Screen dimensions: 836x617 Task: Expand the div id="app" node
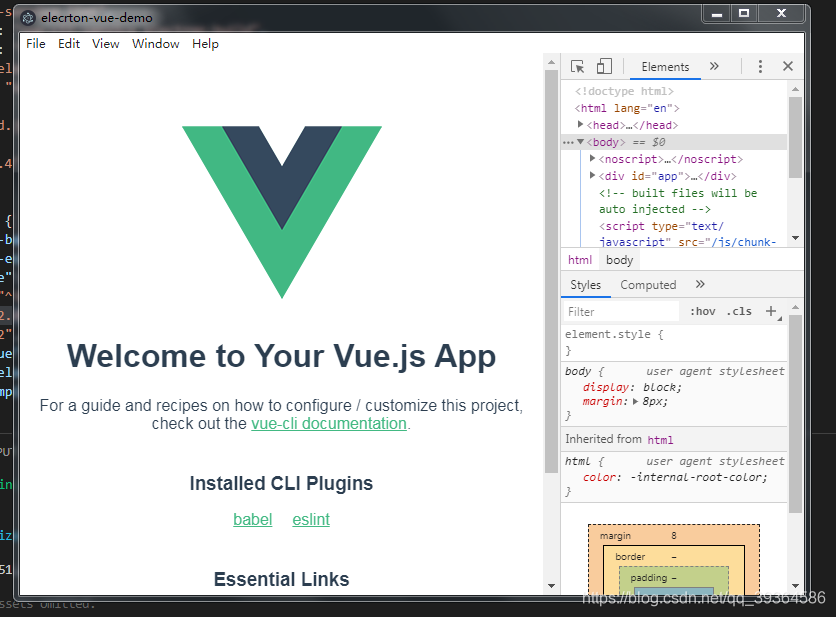[592, 175]
